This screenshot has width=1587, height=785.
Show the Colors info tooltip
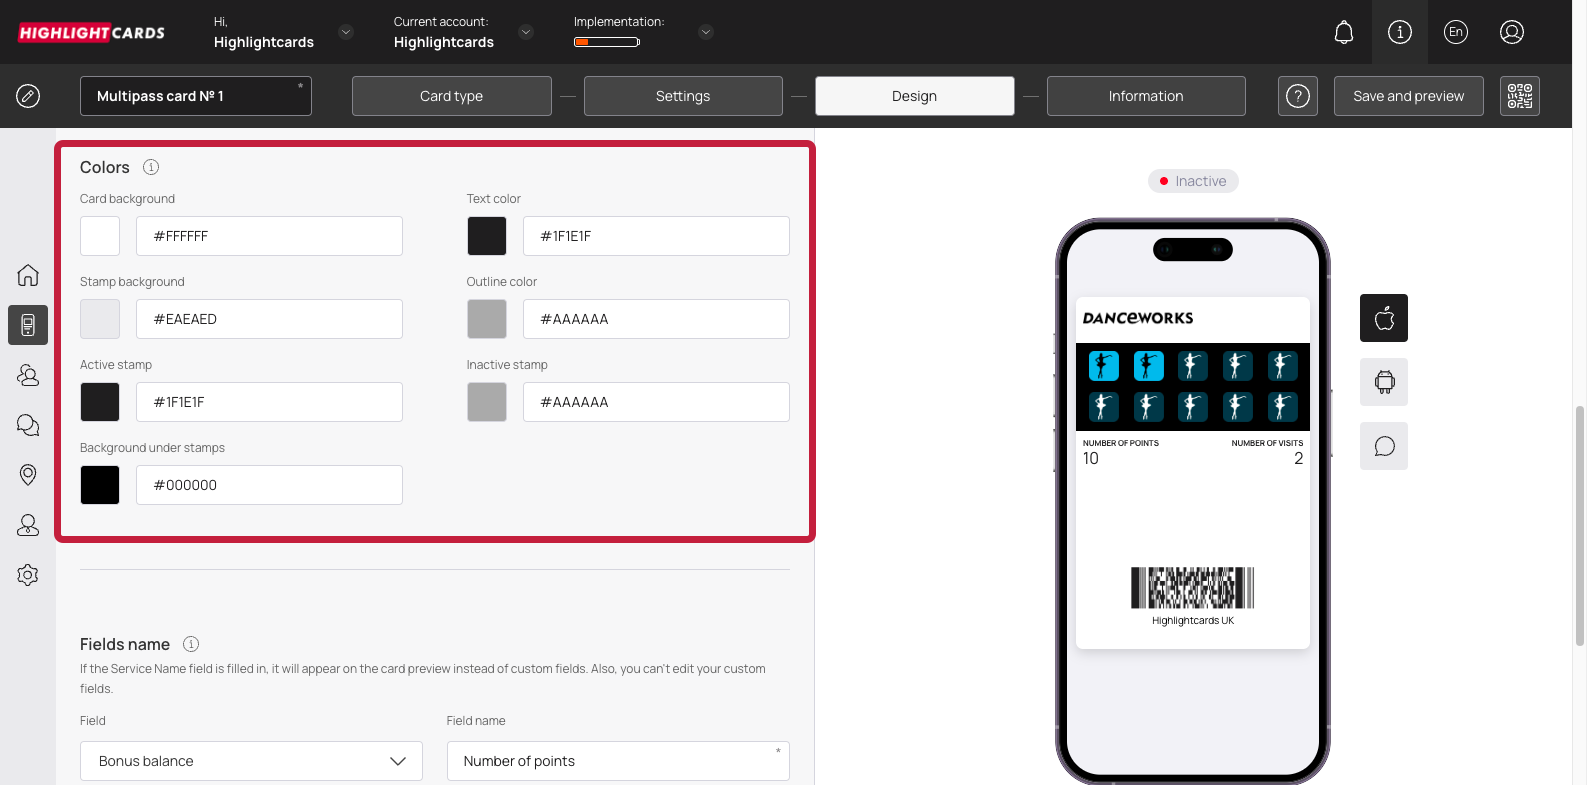tap(151, 167)
